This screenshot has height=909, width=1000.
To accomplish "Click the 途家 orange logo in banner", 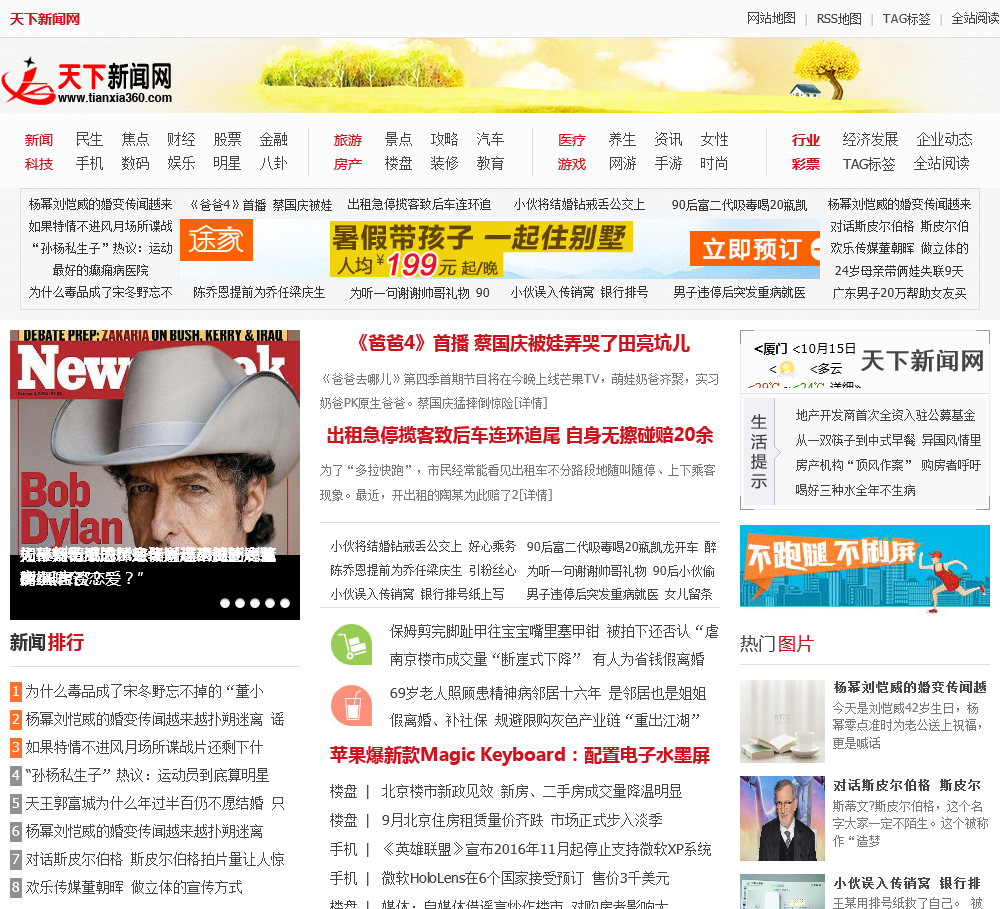I will 216,240.
